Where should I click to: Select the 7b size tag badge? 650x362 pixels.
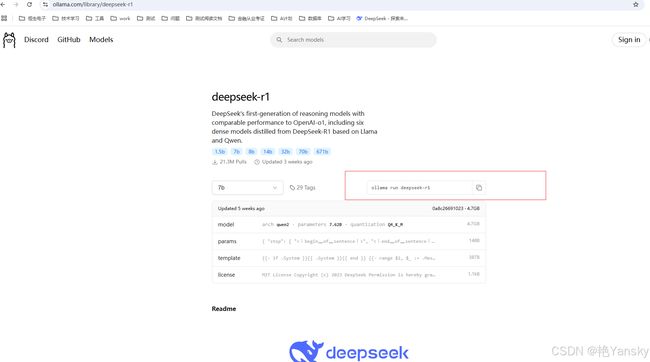coord(236,152)
